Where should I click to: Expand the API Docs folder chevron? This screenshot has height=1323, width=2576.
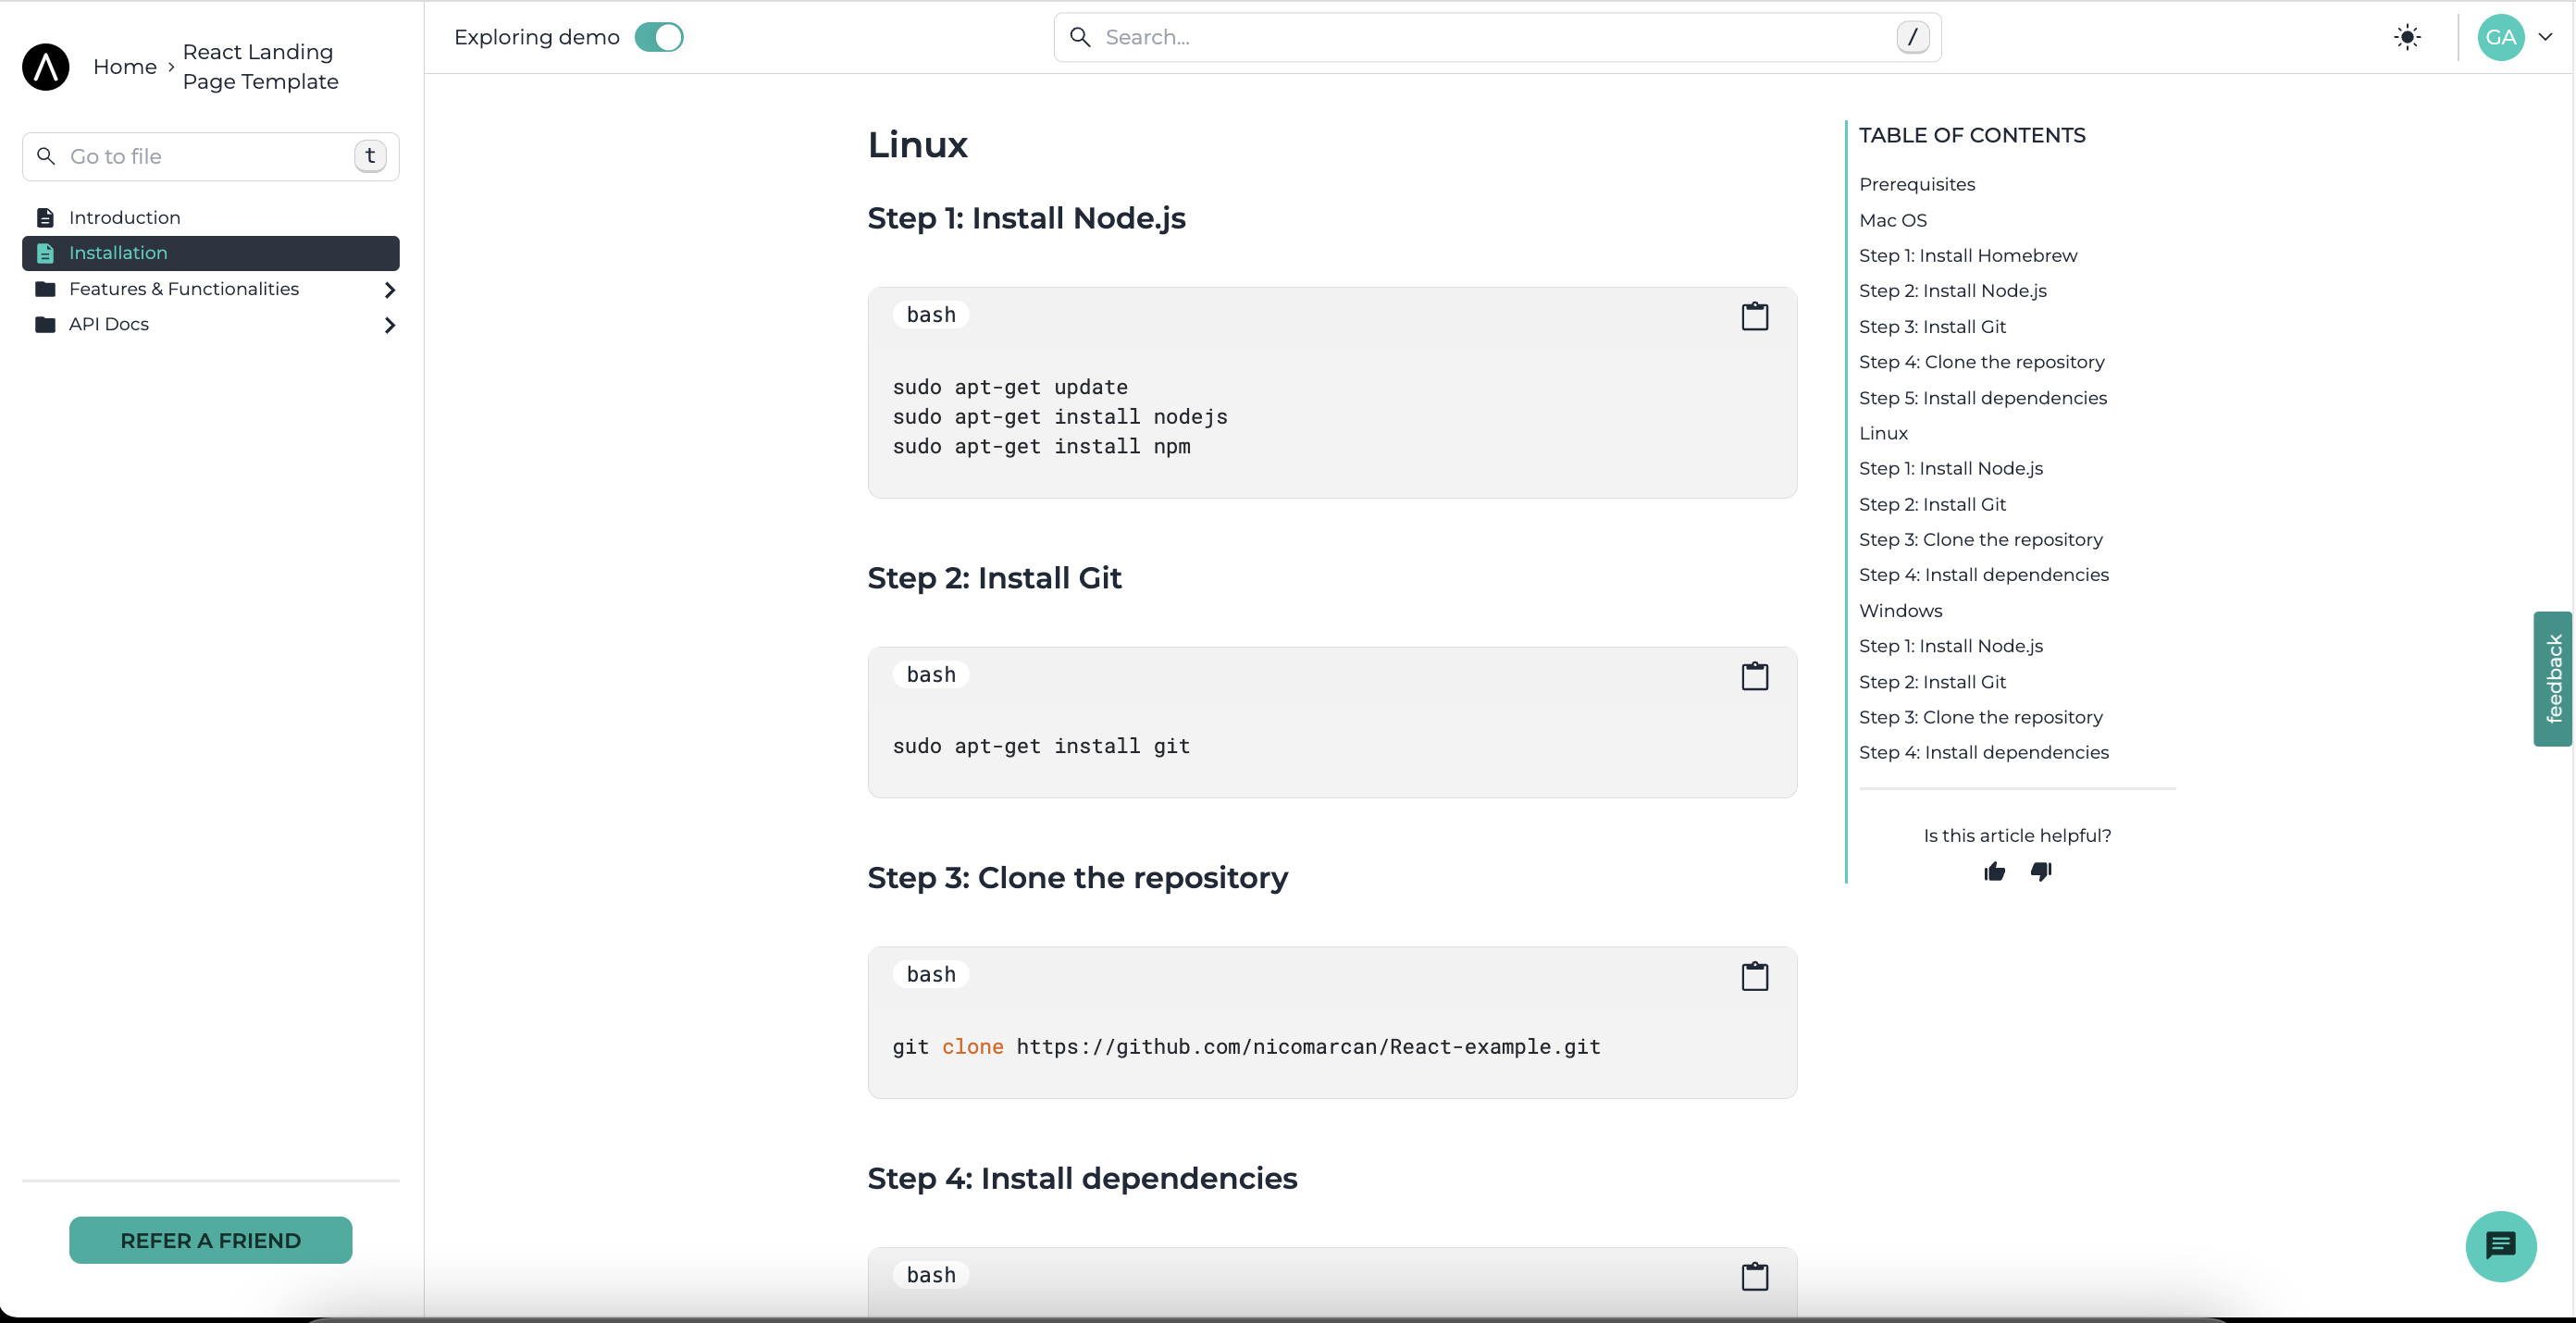tap(389, 325)
